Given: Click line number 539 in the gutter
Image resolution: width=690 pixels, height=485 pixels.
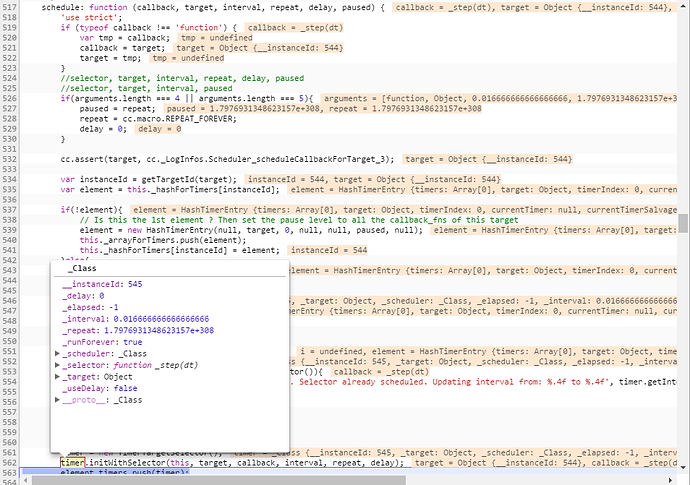Looking at the screenshot, I should [x=10, y=230].
